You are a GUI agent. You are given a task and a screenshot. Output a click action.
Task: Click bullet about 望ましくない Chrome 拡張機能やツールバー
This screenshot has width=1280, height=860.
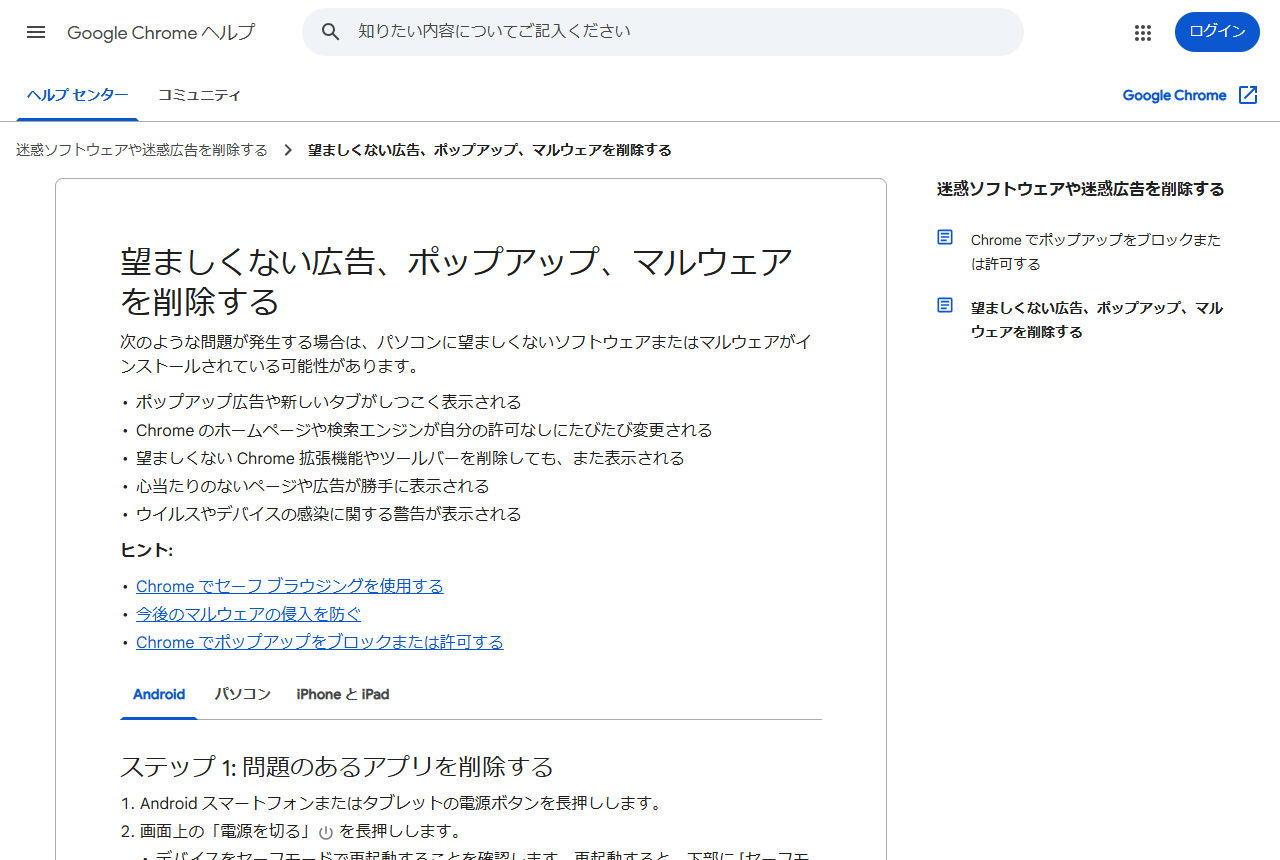pyautogui.click(x=410, y=458)
